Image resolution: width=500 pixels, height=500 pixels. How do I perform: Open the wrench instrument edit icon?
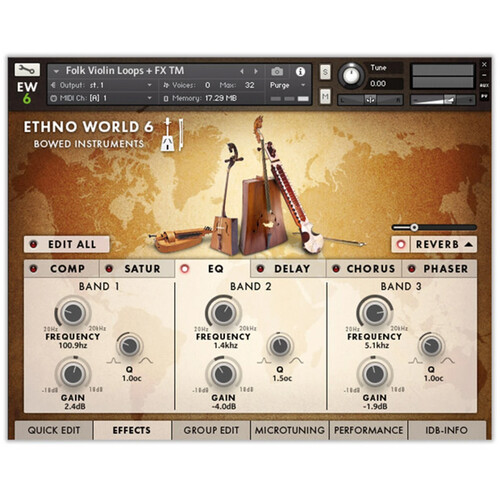pyautogui.click(x=27, y=69)
